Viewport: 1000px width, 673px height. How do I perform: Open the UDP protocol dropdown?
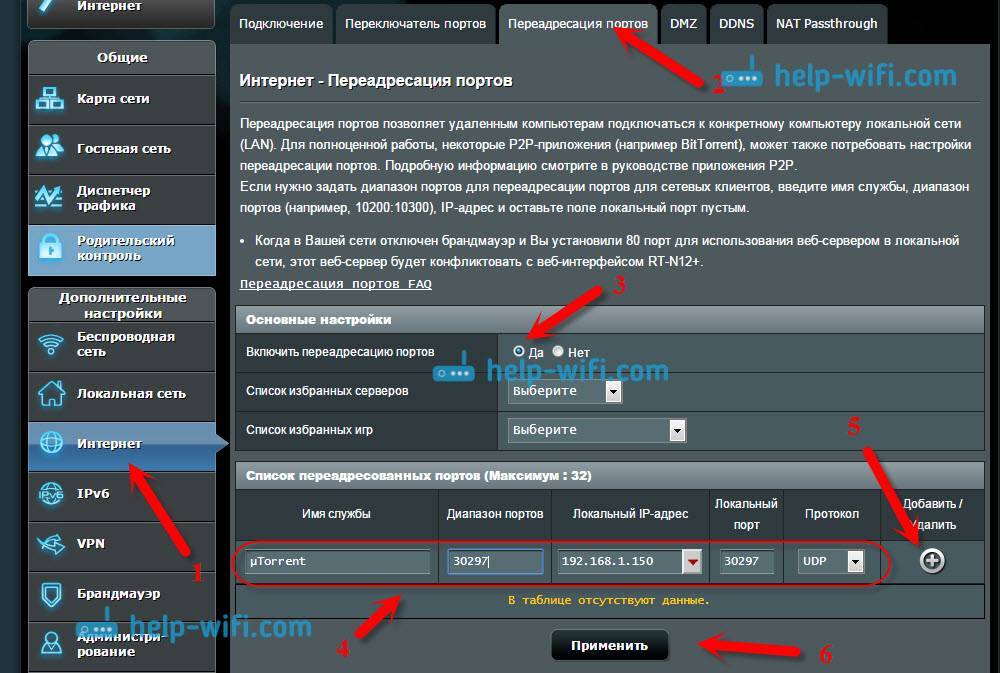click(831, 561)
